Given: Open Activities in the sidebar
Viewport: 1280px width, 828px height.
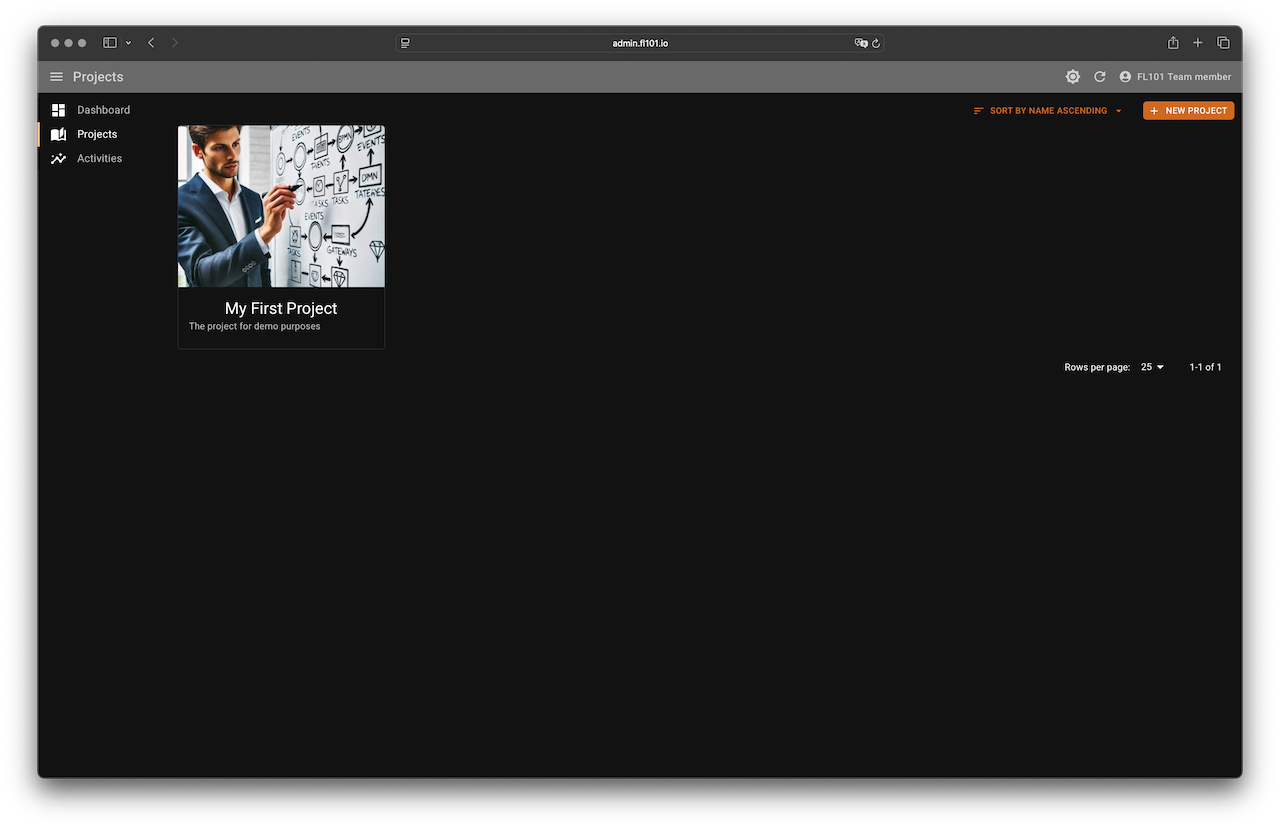Looking at the screenshot, I should click(x=99, y=158).
